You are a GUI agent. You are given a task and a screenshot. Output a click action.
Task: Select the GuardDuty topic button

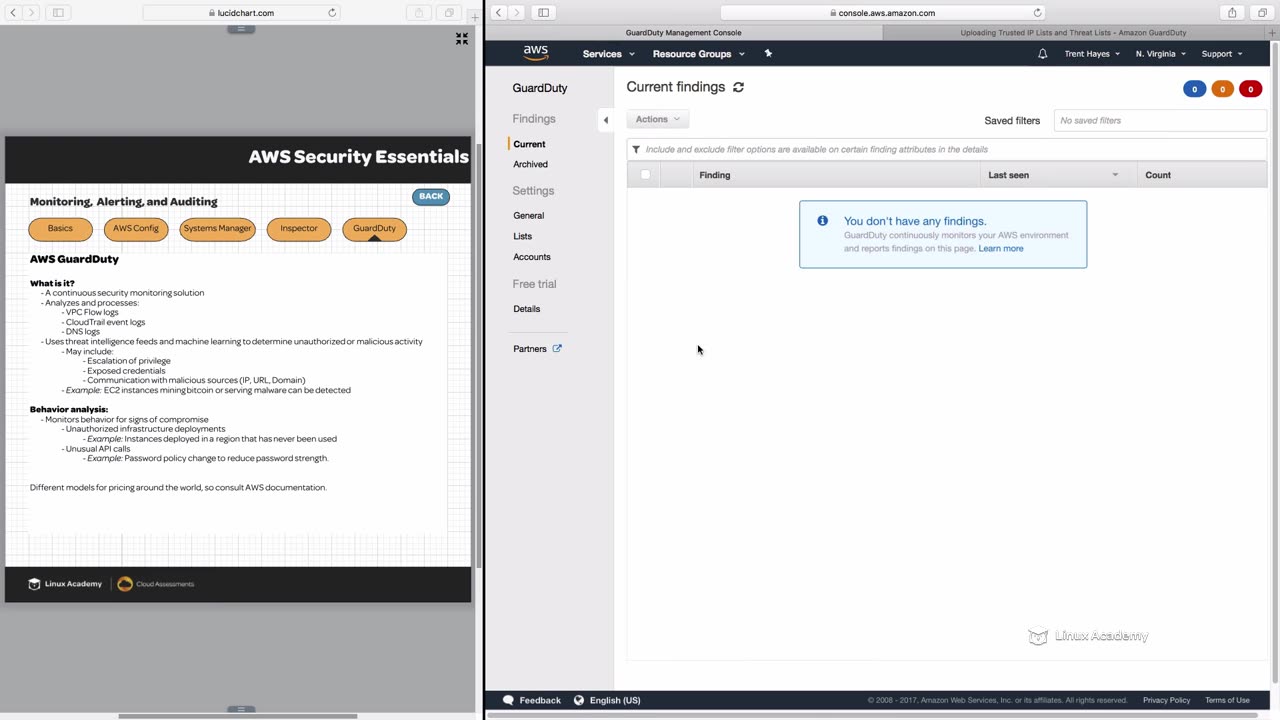[374, 229]
